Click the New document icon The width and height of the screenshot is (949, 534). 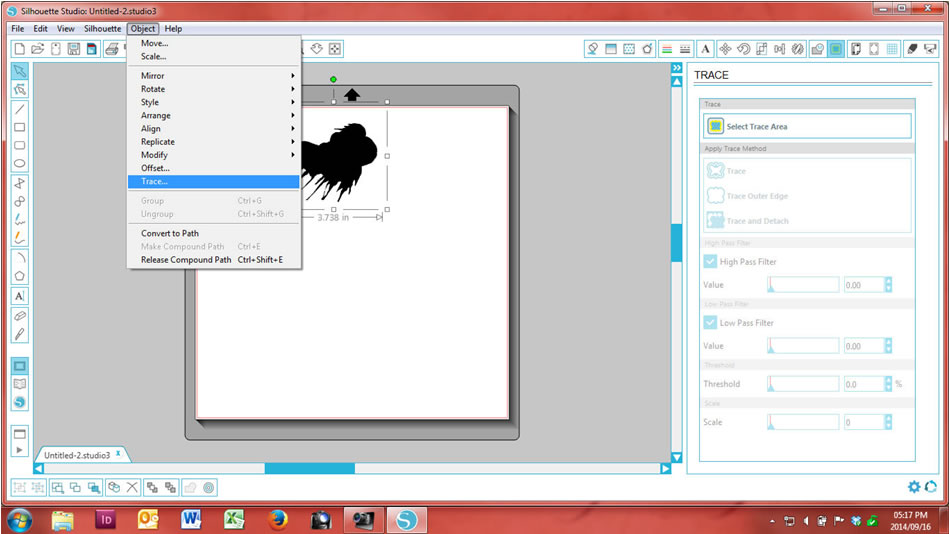[x=19, y=49]
